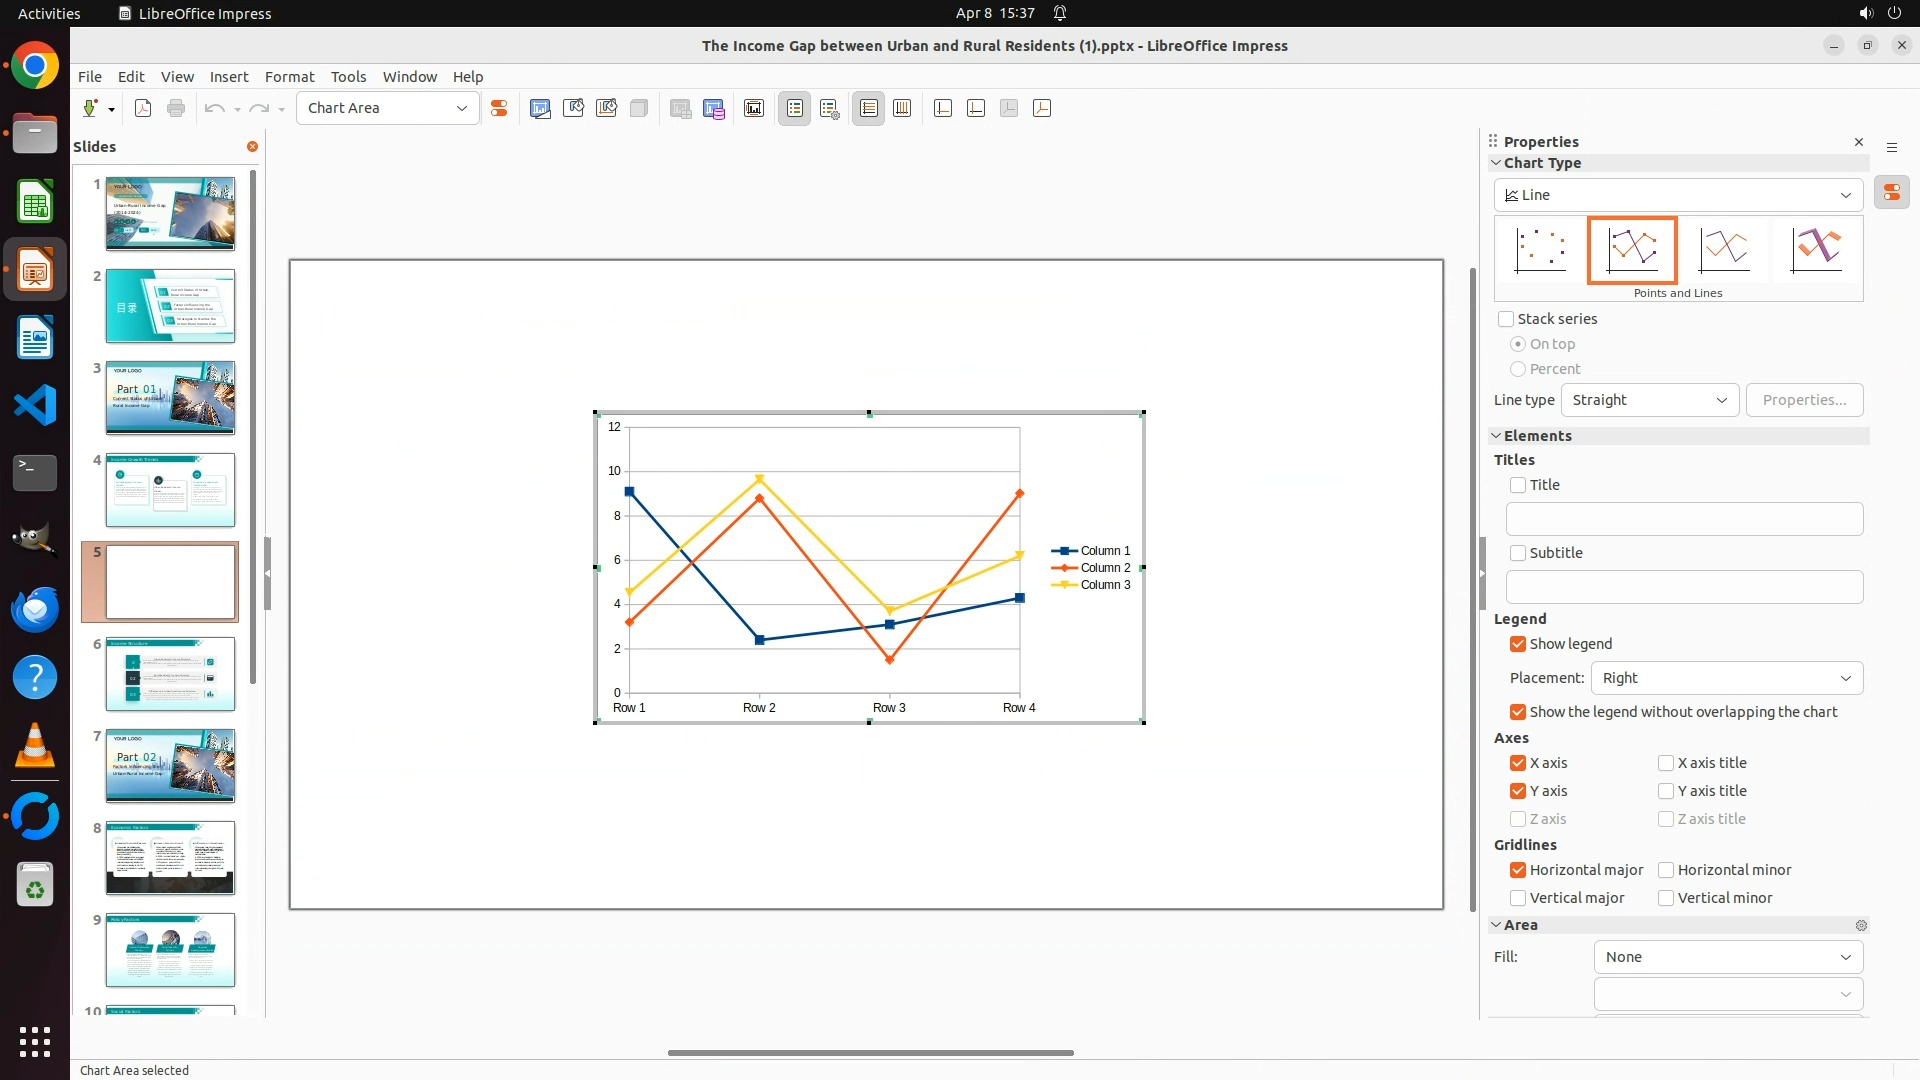Collapse the Elements section
This screenshot has width=1920, height=1080.
[x=1497, y=436]
